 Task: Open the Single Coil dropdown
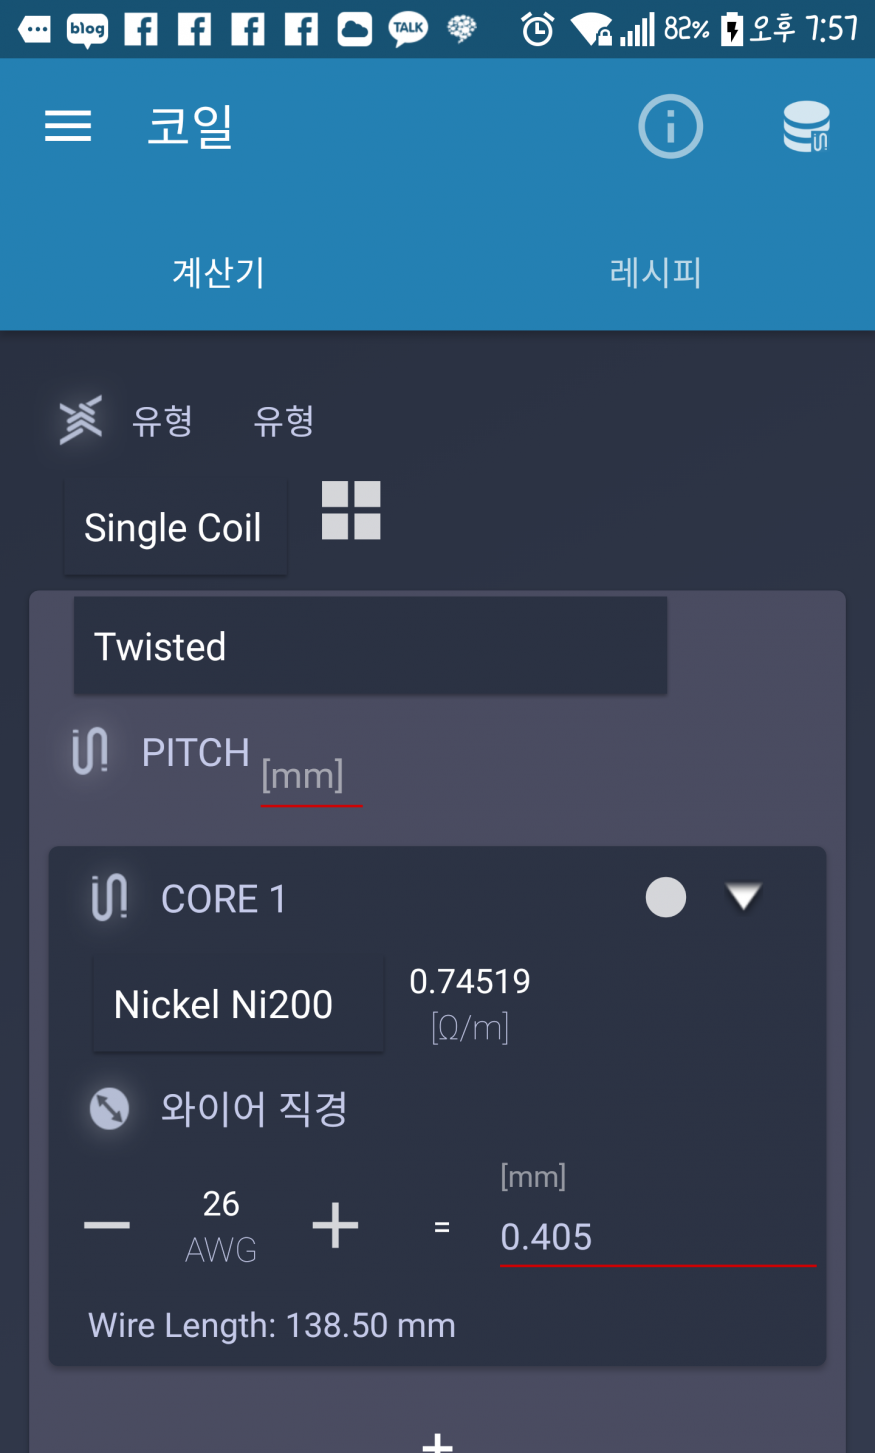click(175, 527)
